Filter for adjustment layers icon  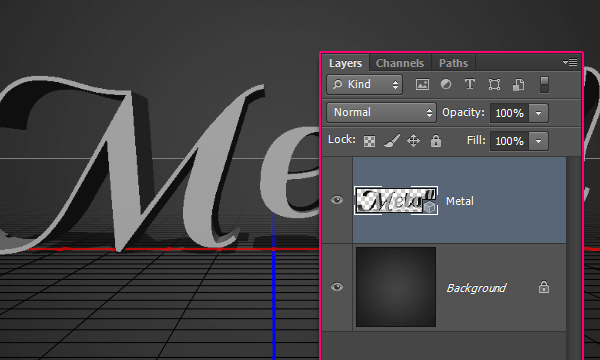[446, 84]
